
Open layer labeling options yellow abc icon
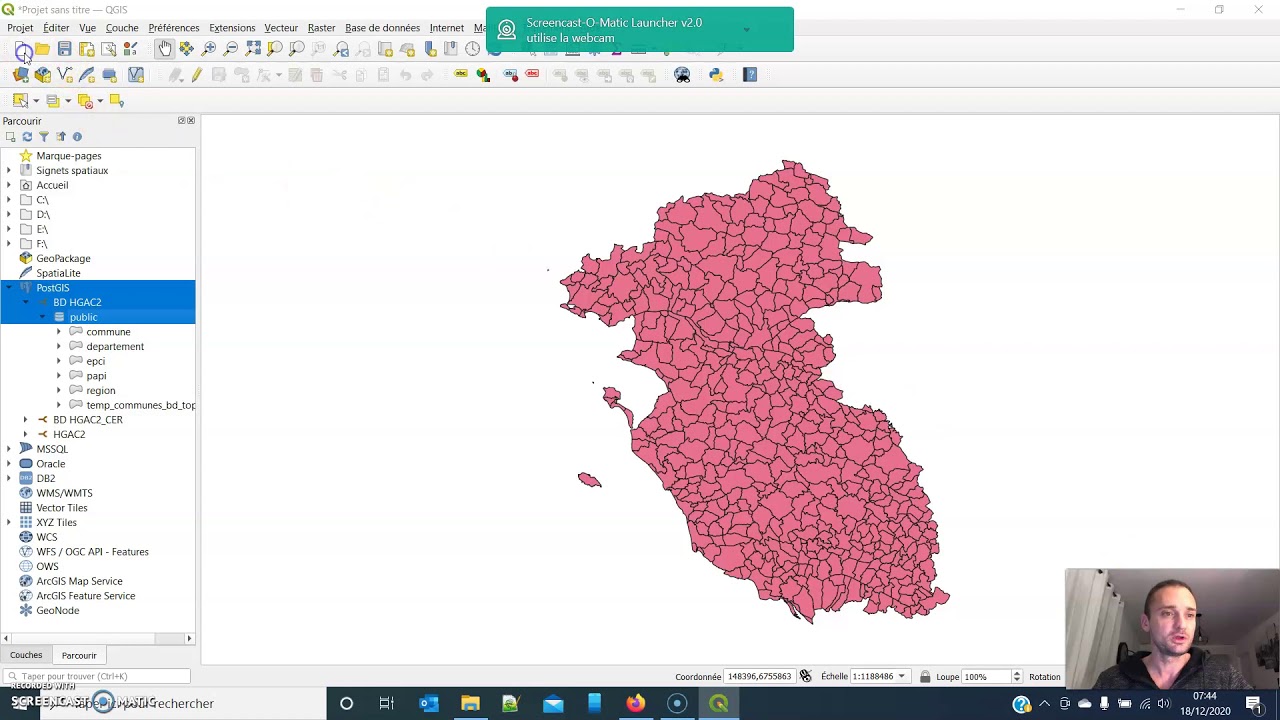[461, 74]
